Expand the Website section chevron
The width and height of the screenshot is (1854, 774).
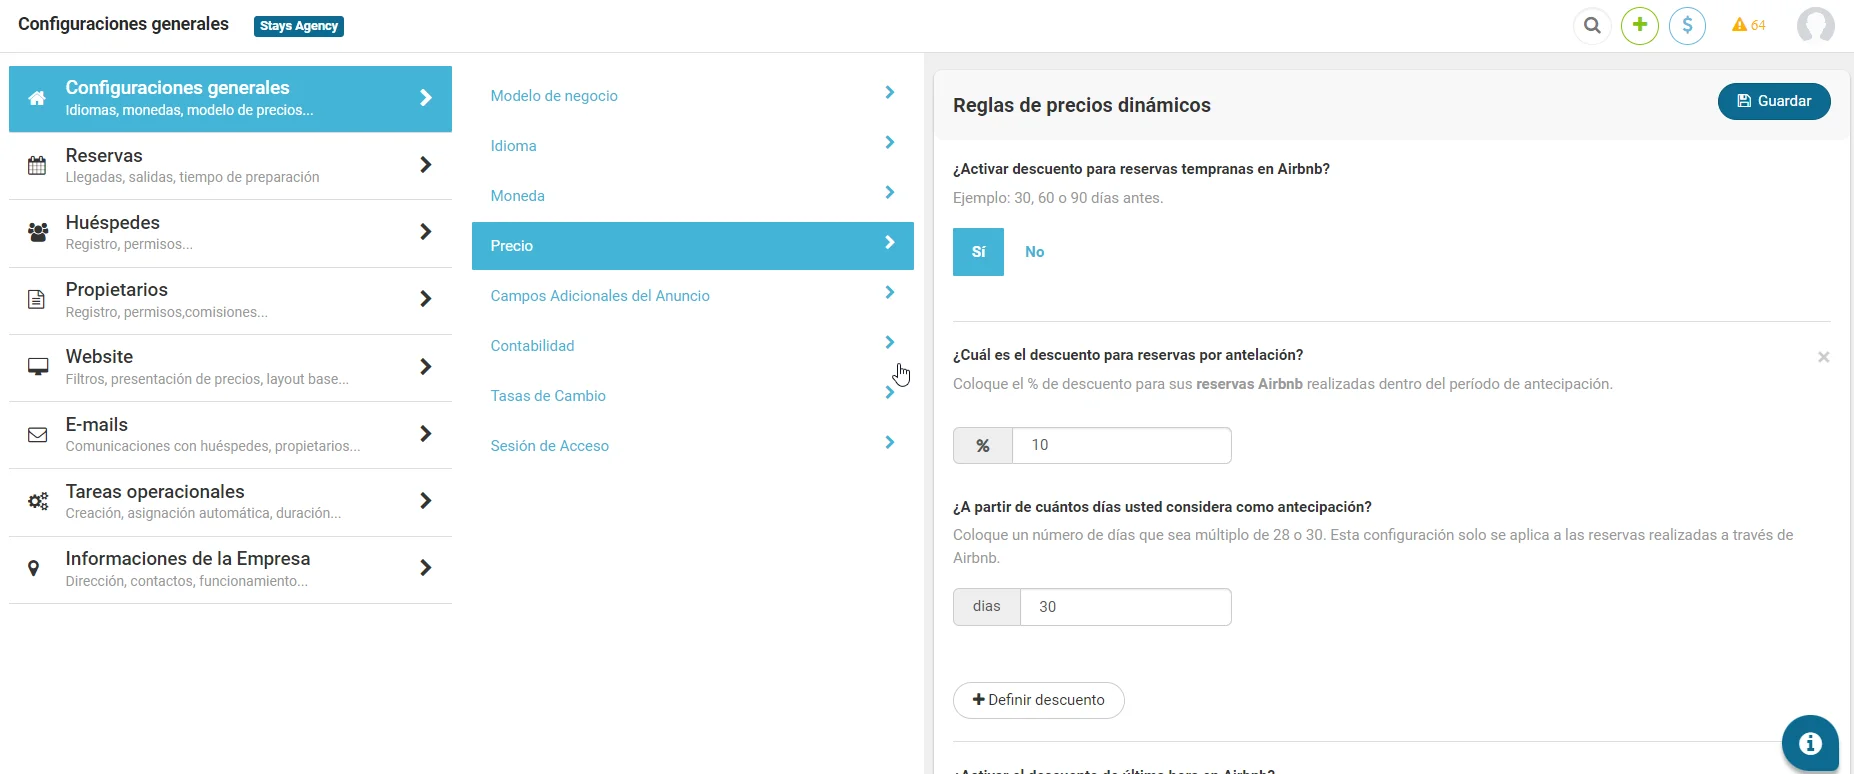point(426,367)
